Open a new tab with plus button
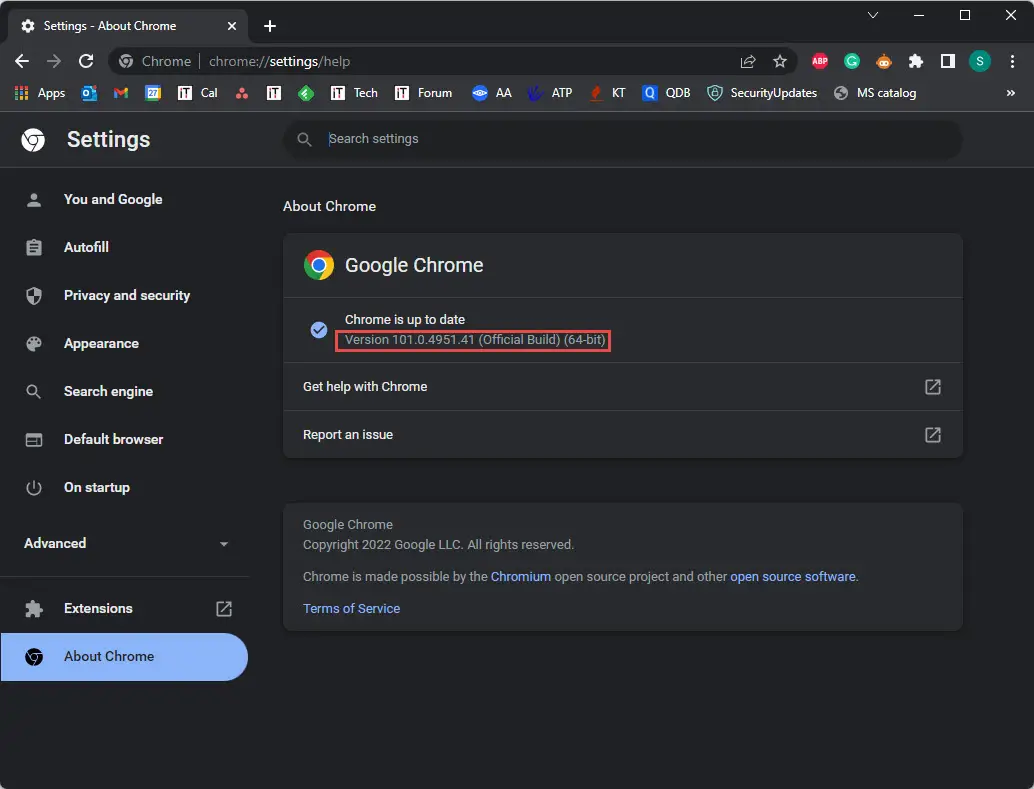Image resolution: width=1034 pixels, height=789 pixels. pos(270,26)
